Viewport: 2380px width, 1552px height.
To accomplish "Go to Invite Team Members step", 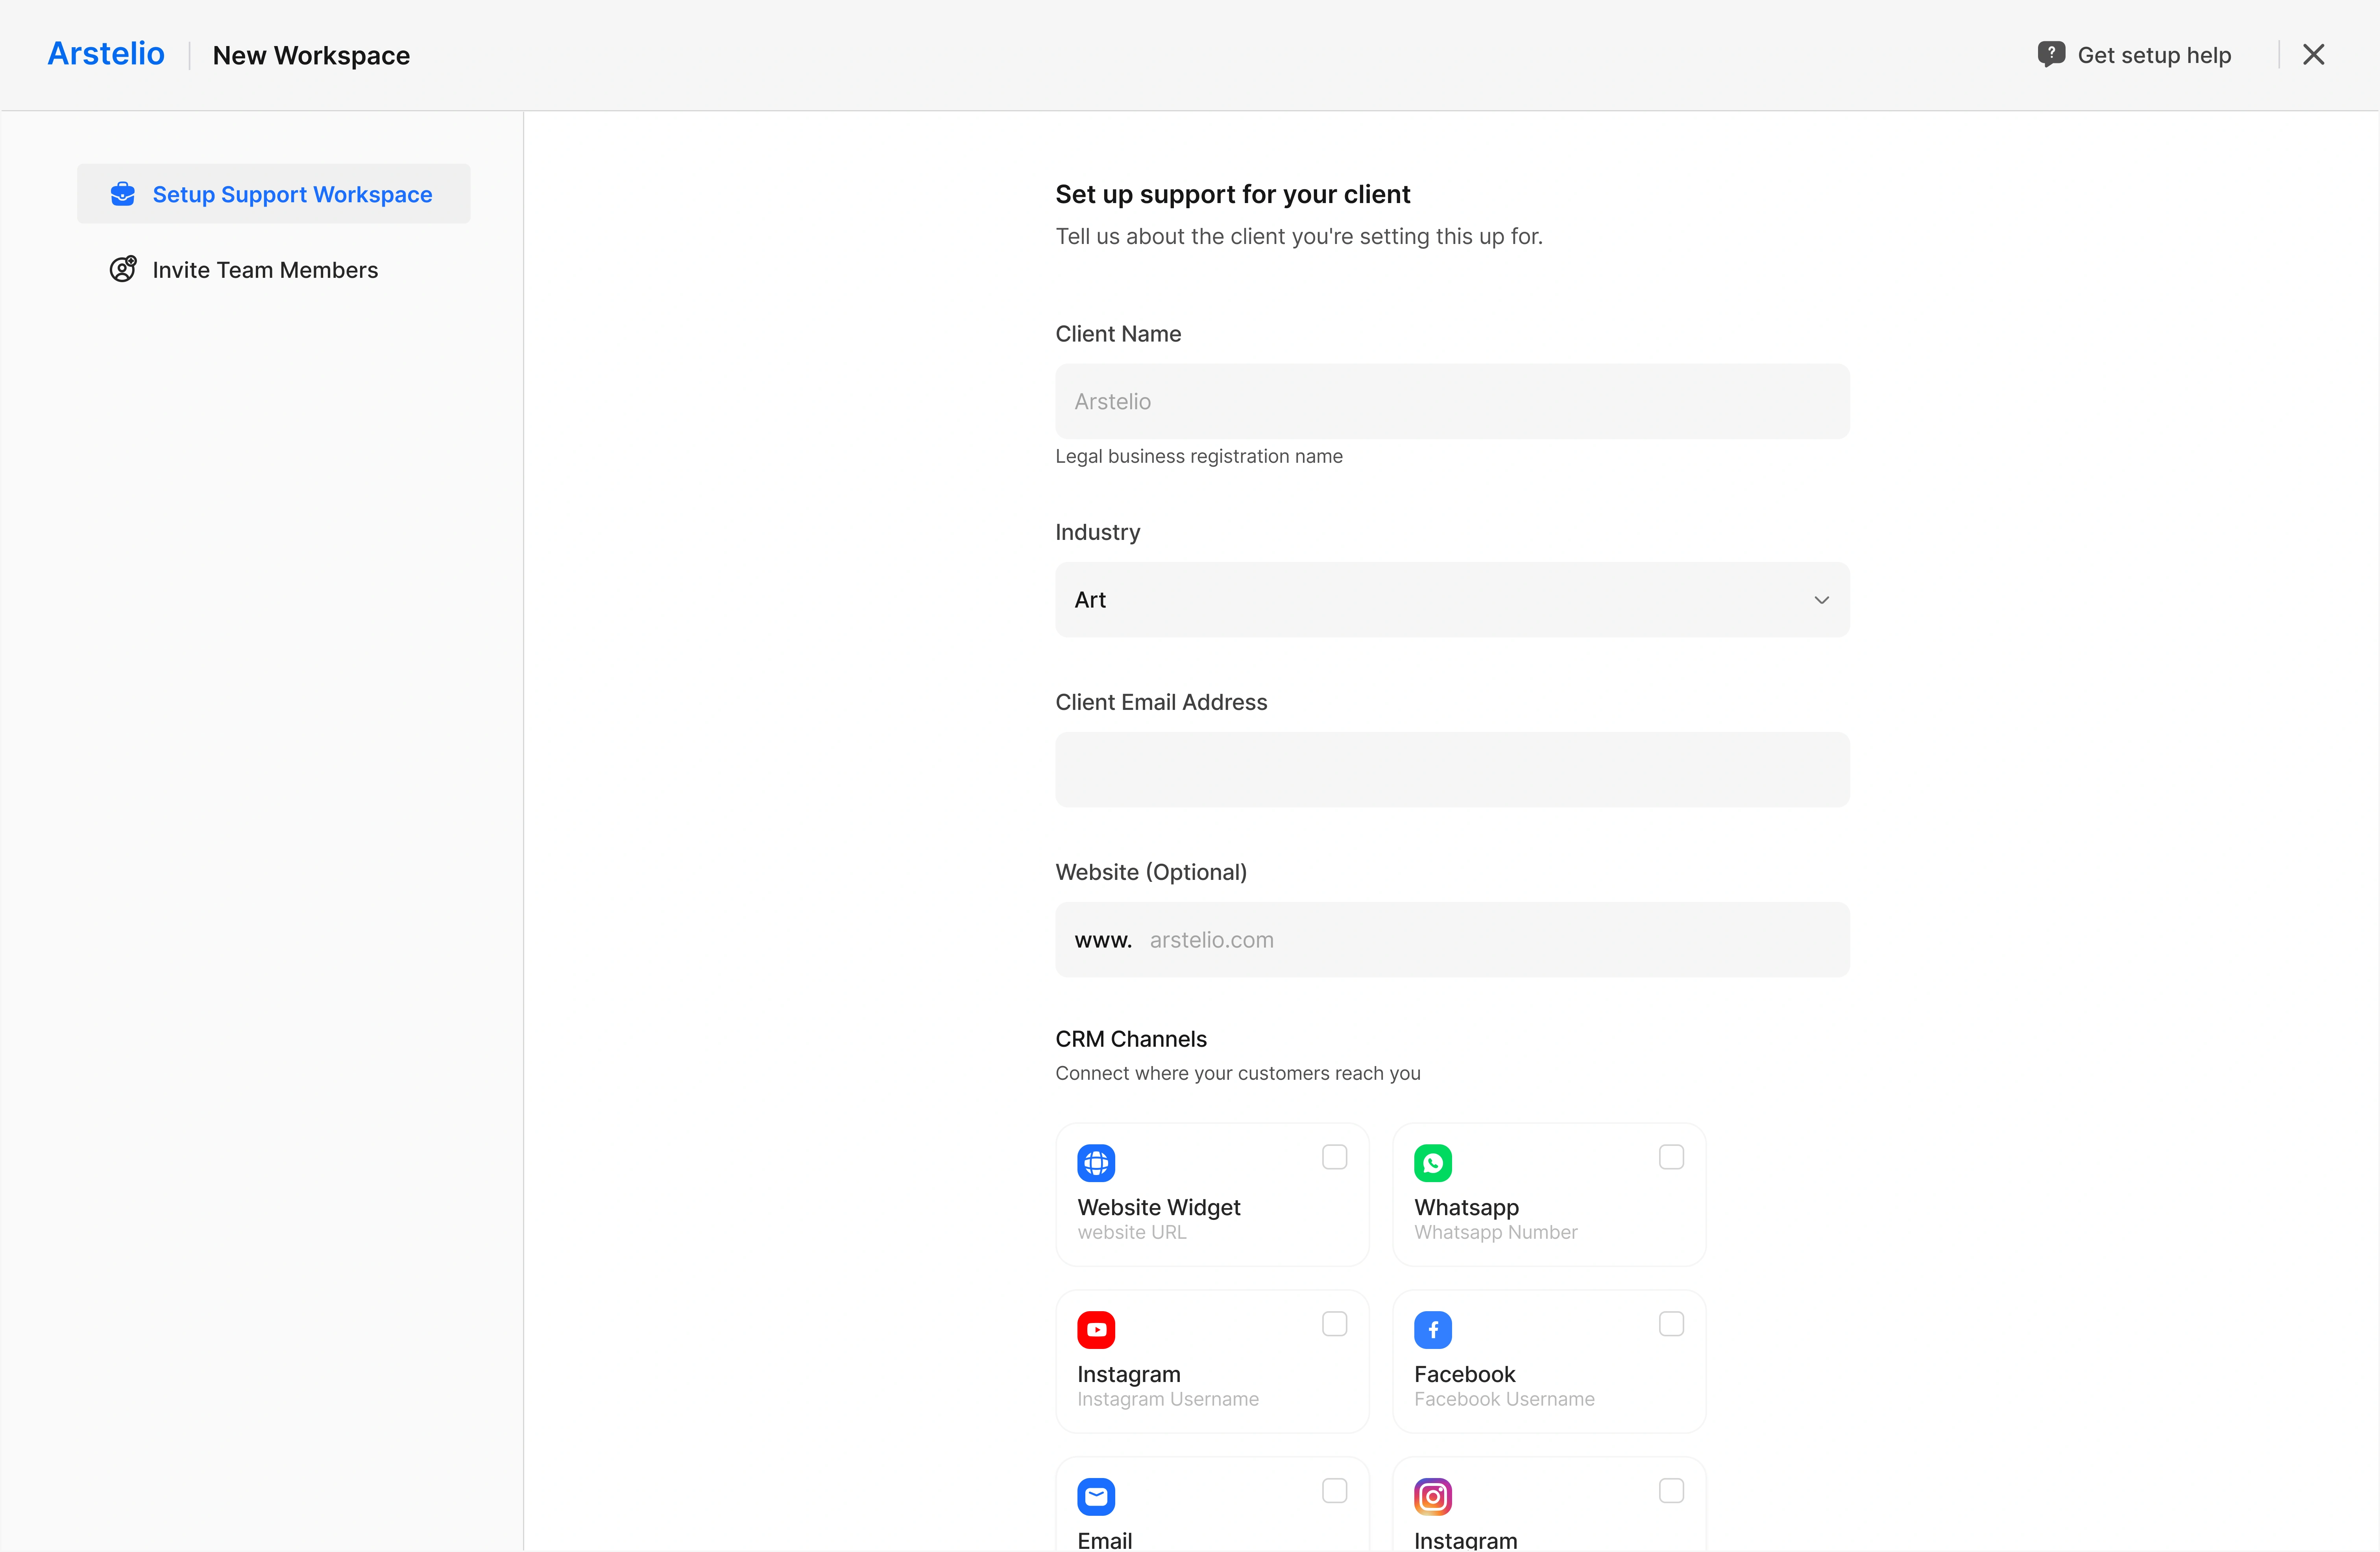I will tap(264, 270).
